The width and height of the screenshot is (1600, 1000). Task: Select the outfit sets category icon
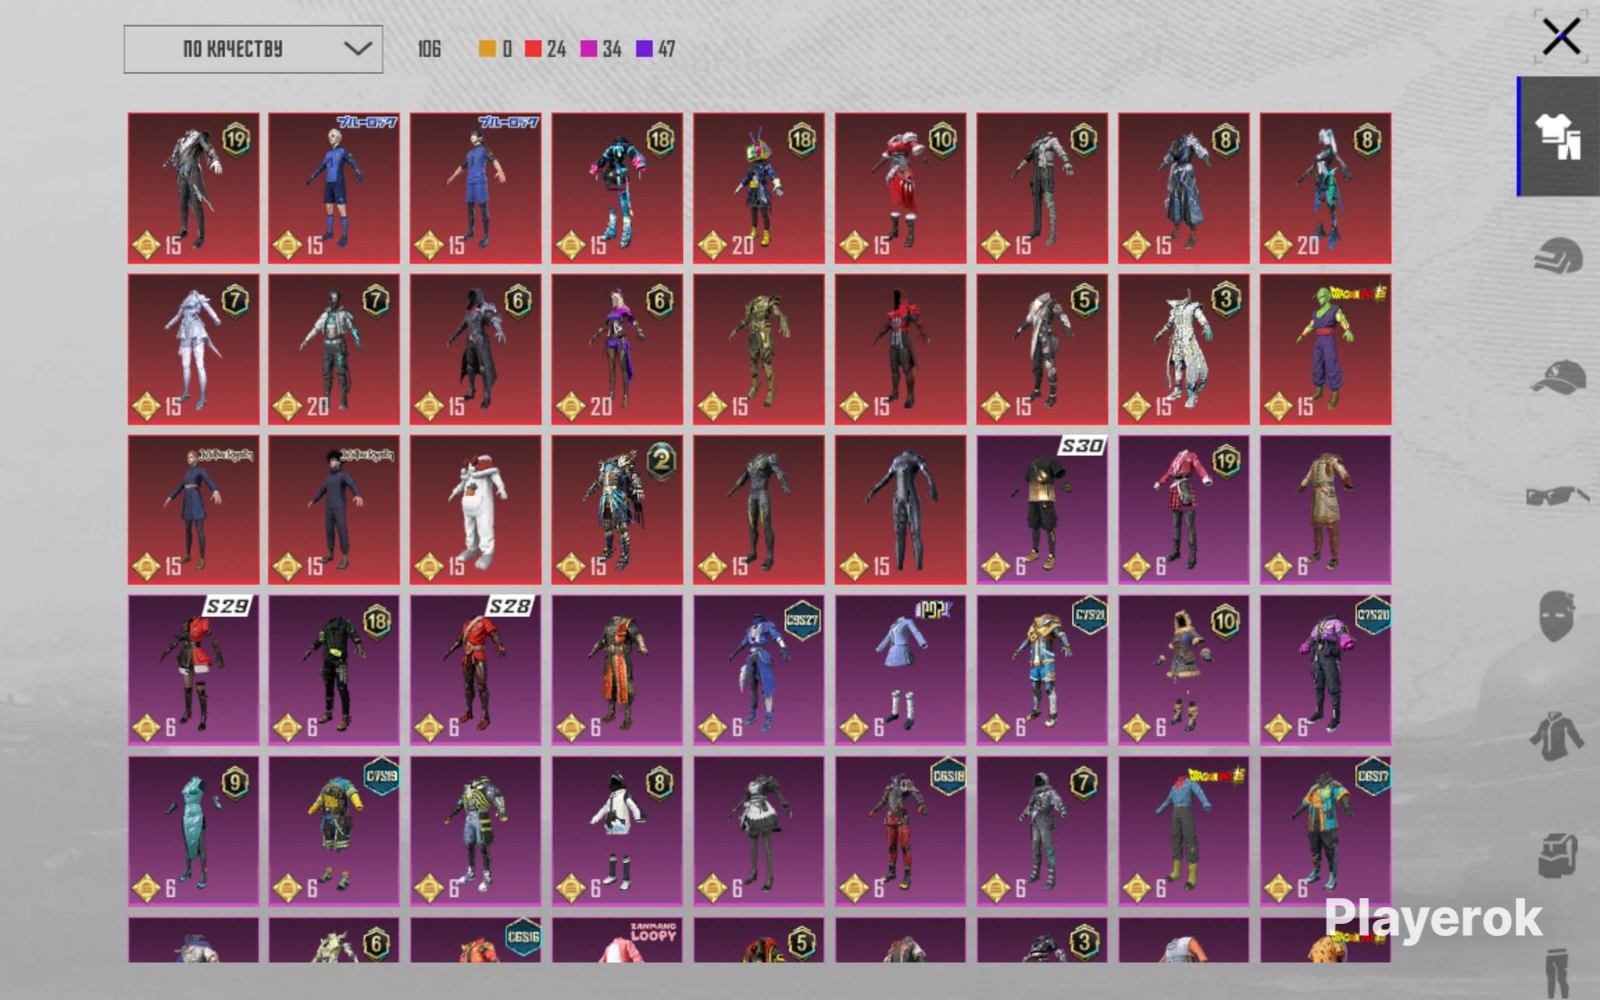(1558, 136)
